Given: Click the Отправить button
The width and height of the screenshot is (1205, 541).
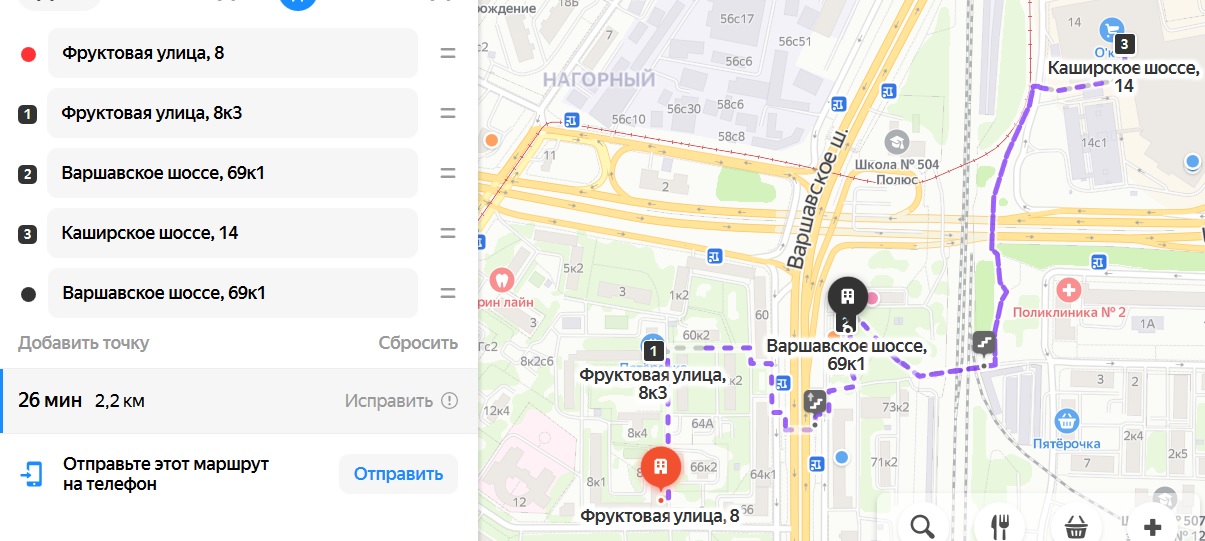Looking at the screenshot, I should pyautogui.click(x=398, y=474).
